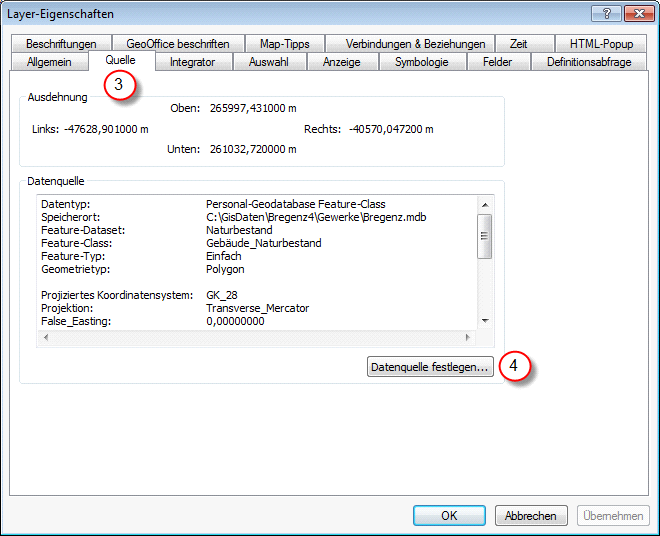Switch to the HTML-Popup tab

tap(601, 44)
